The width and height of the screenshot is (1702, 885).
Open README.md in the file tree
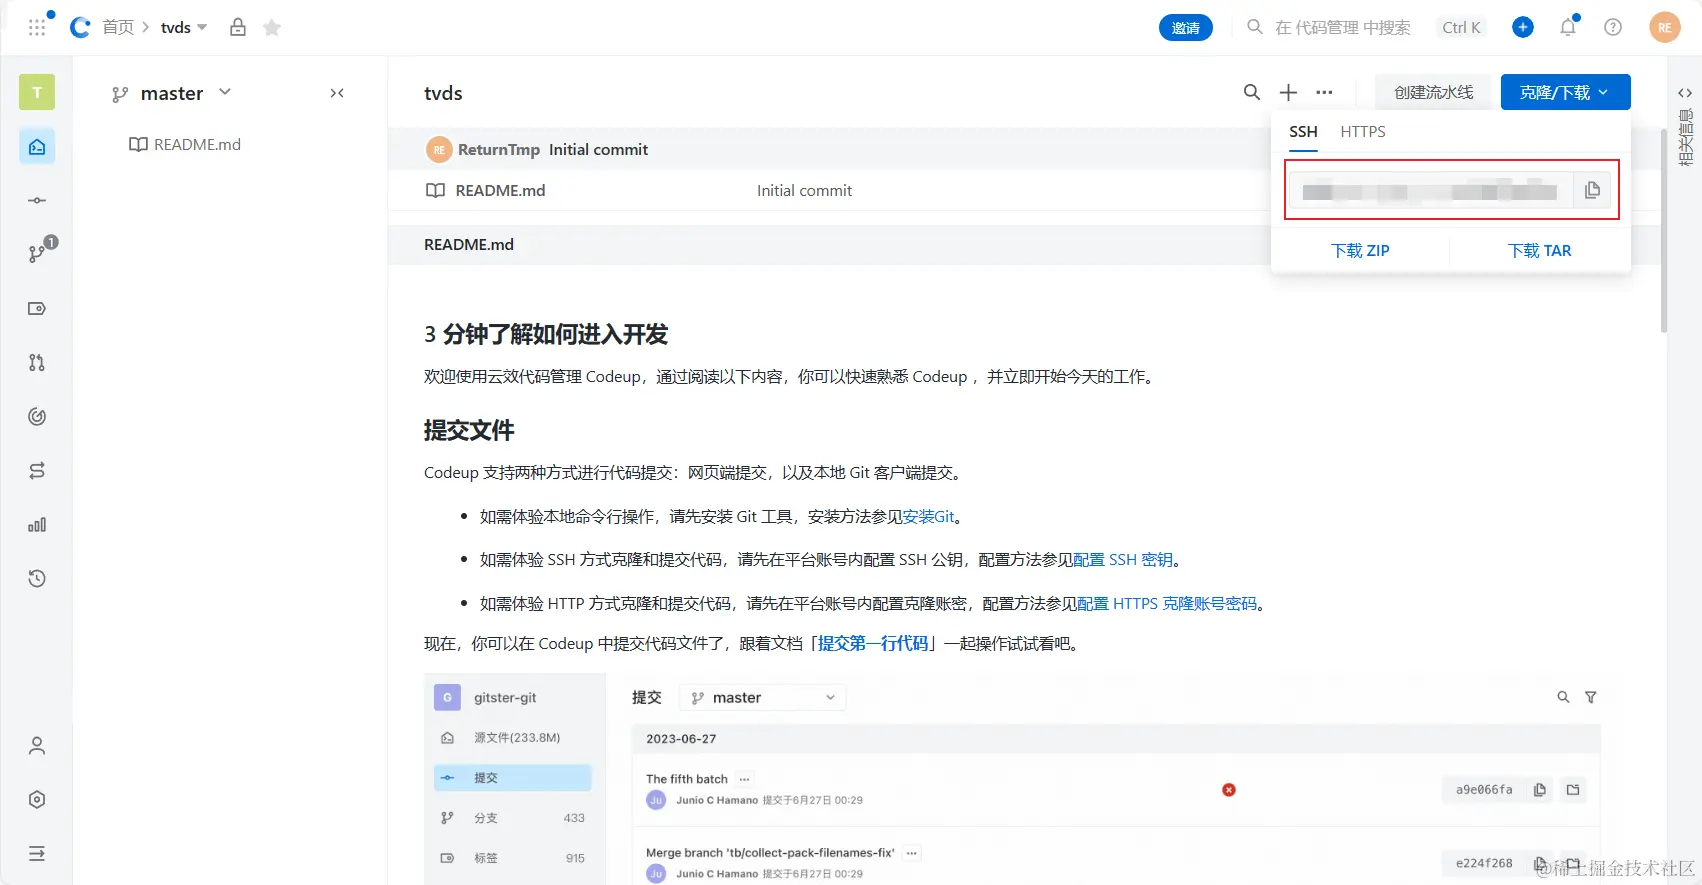(186, 144)
